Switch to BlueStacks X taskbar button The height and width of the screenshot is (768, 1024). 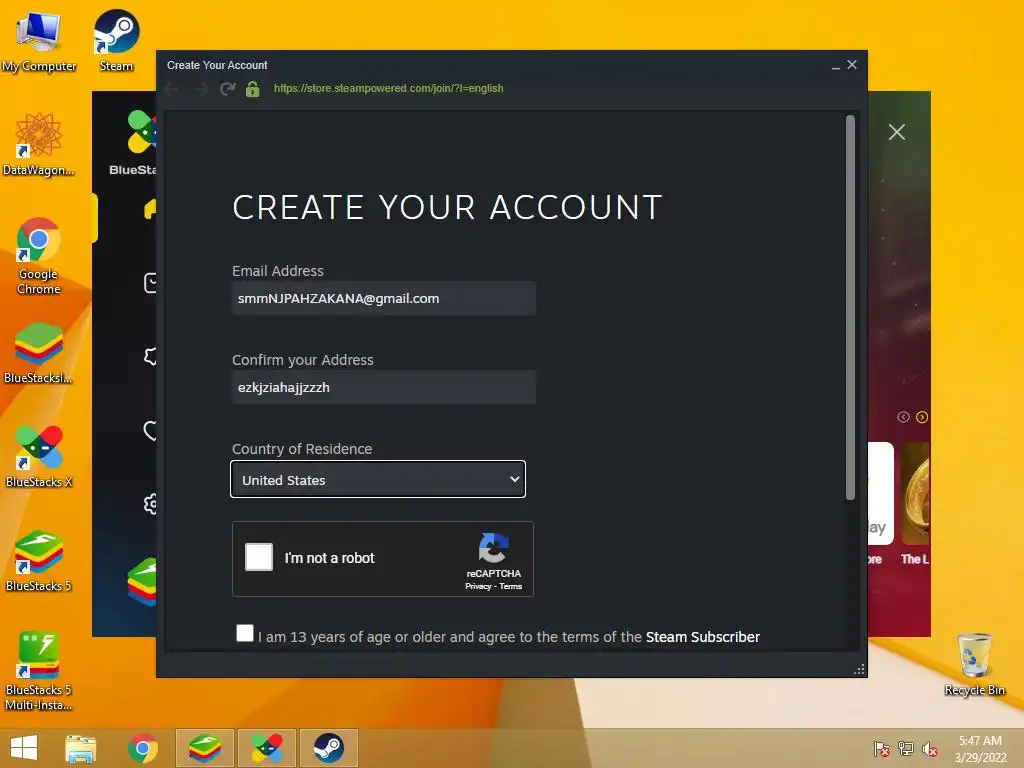tap(267, 748)
